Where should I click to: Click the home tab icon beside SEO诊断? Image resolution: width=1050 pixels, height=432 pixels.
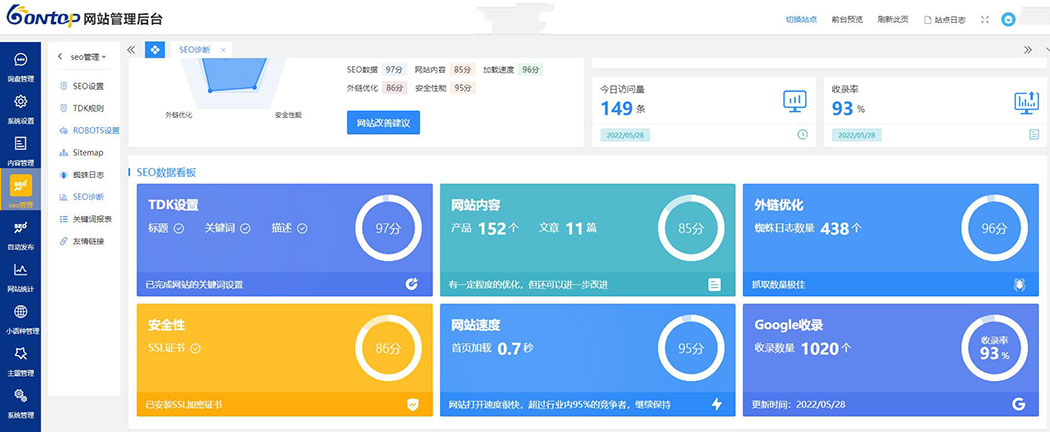pyautogui.click(x=155, y=49)
